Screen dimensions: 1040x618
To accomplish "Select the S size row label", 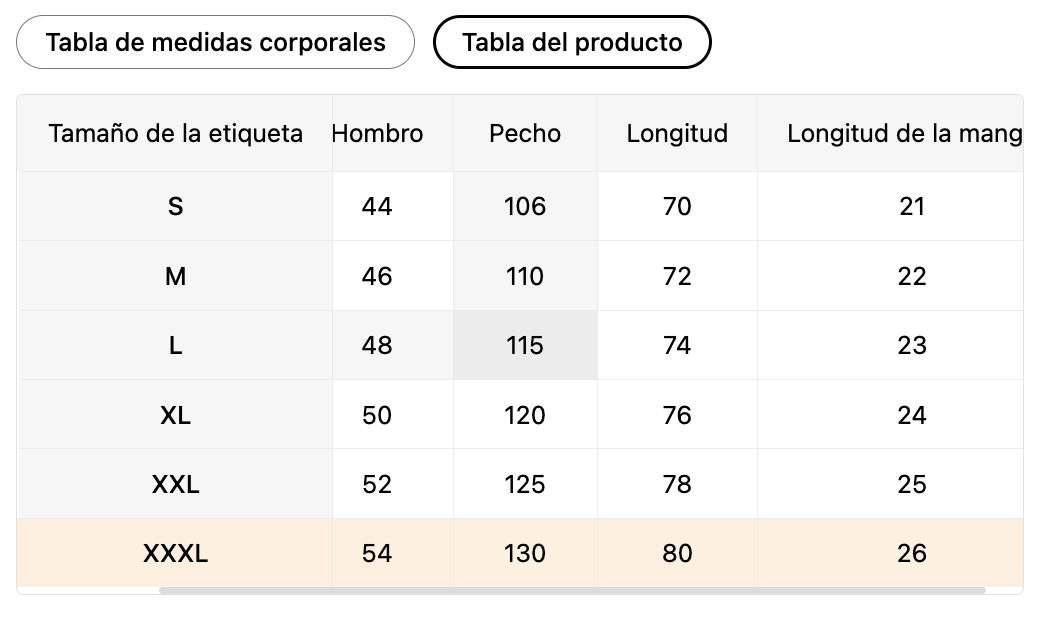I will point(175,206).
